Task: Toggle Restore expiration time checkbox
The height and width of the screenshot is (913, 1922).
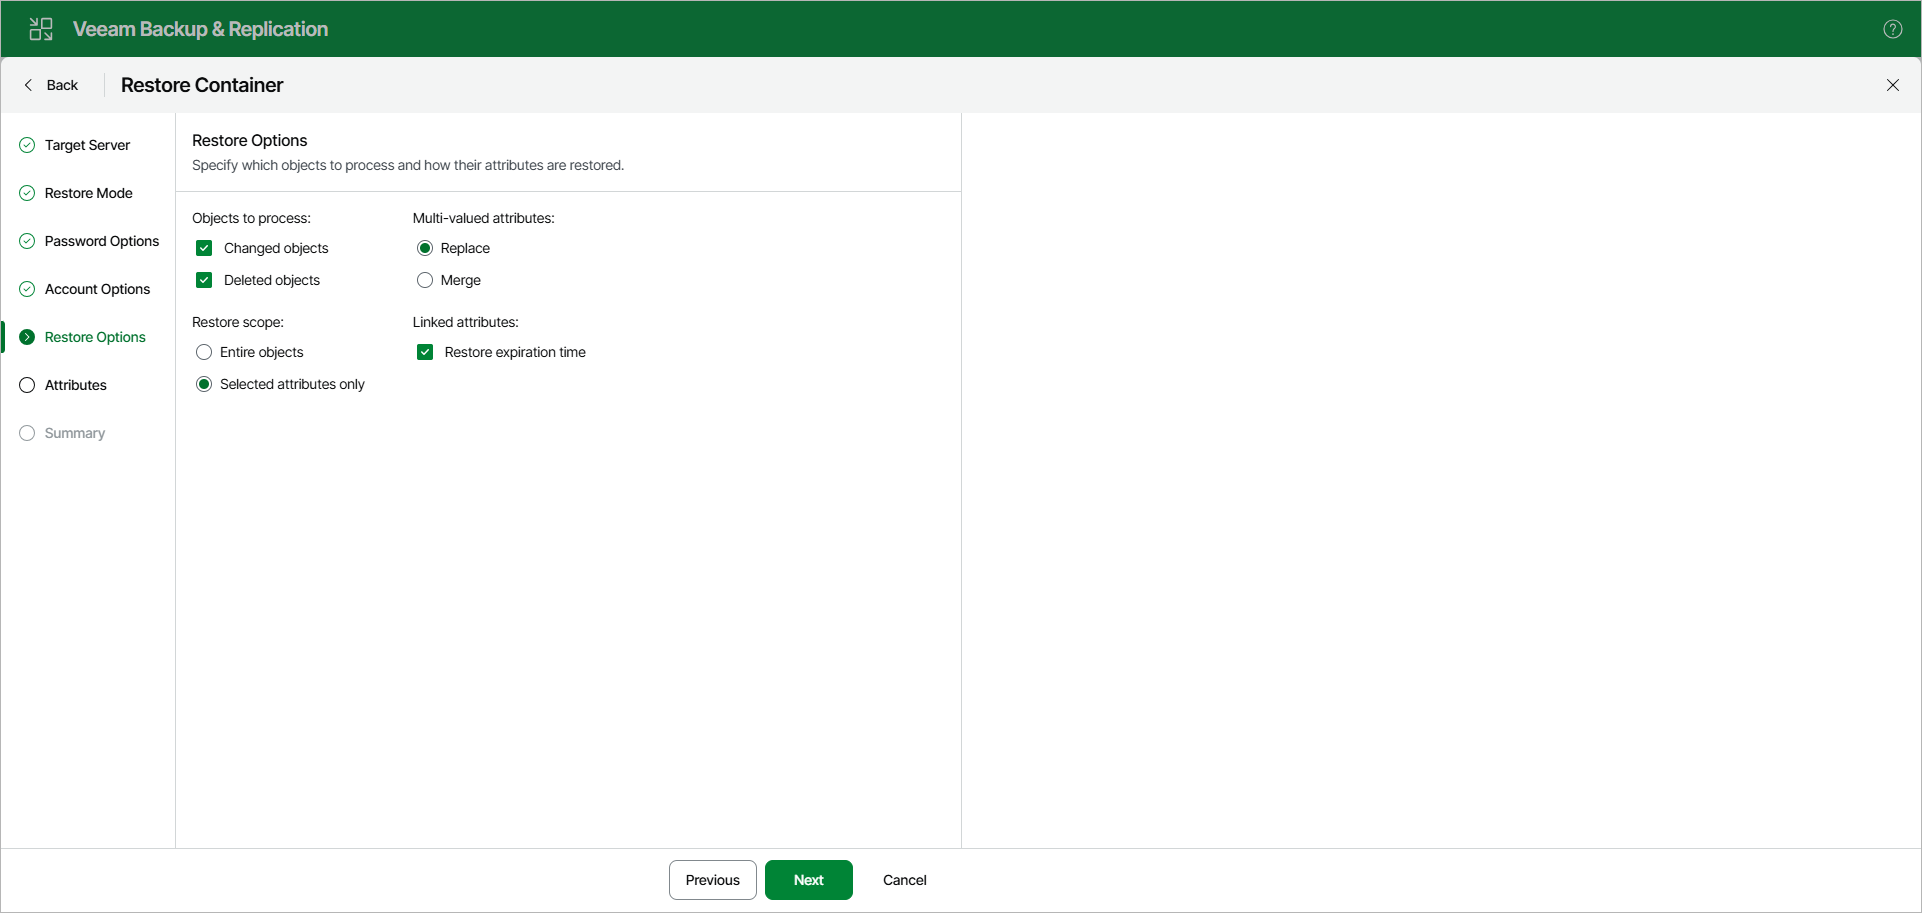Action: (425, 352)
